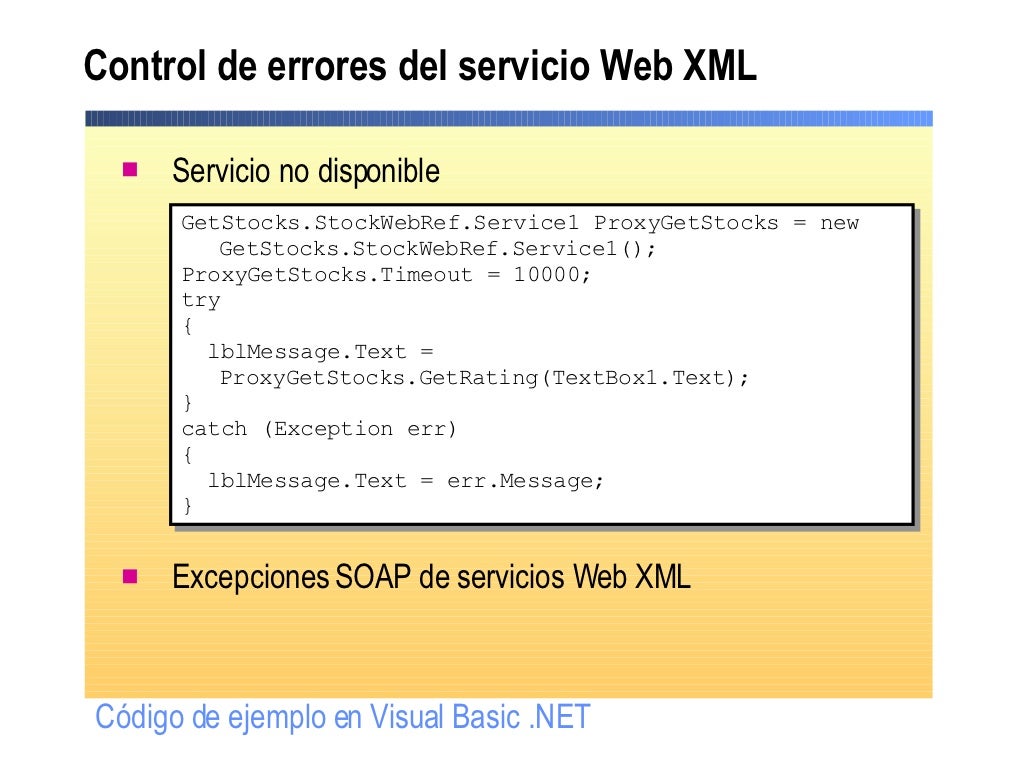1024x768 pixels.
Task: Click the slide title 'Control de errores del servicio Web XML'
Action: click(420, 65)
